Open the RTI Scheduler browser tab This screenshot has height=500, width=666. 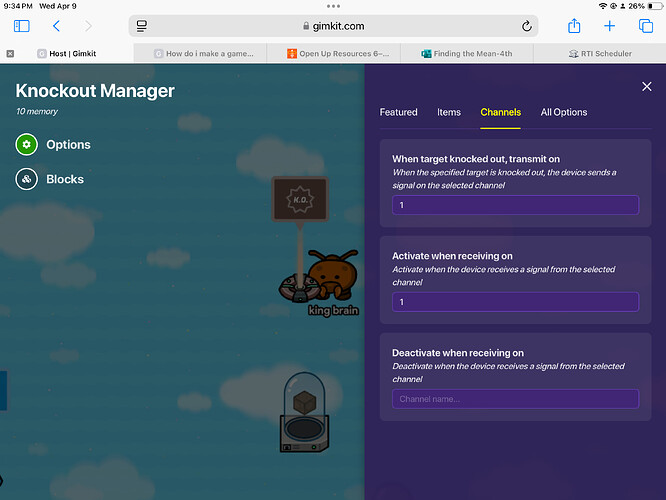point(600,54)
